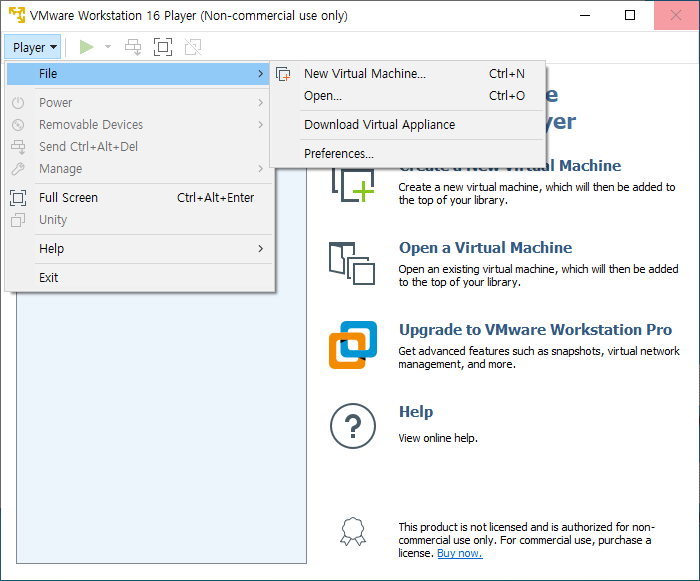This screenshot has height=581, width=700.
Task: Close the VMware Player window
Action: tap(676, 15)
